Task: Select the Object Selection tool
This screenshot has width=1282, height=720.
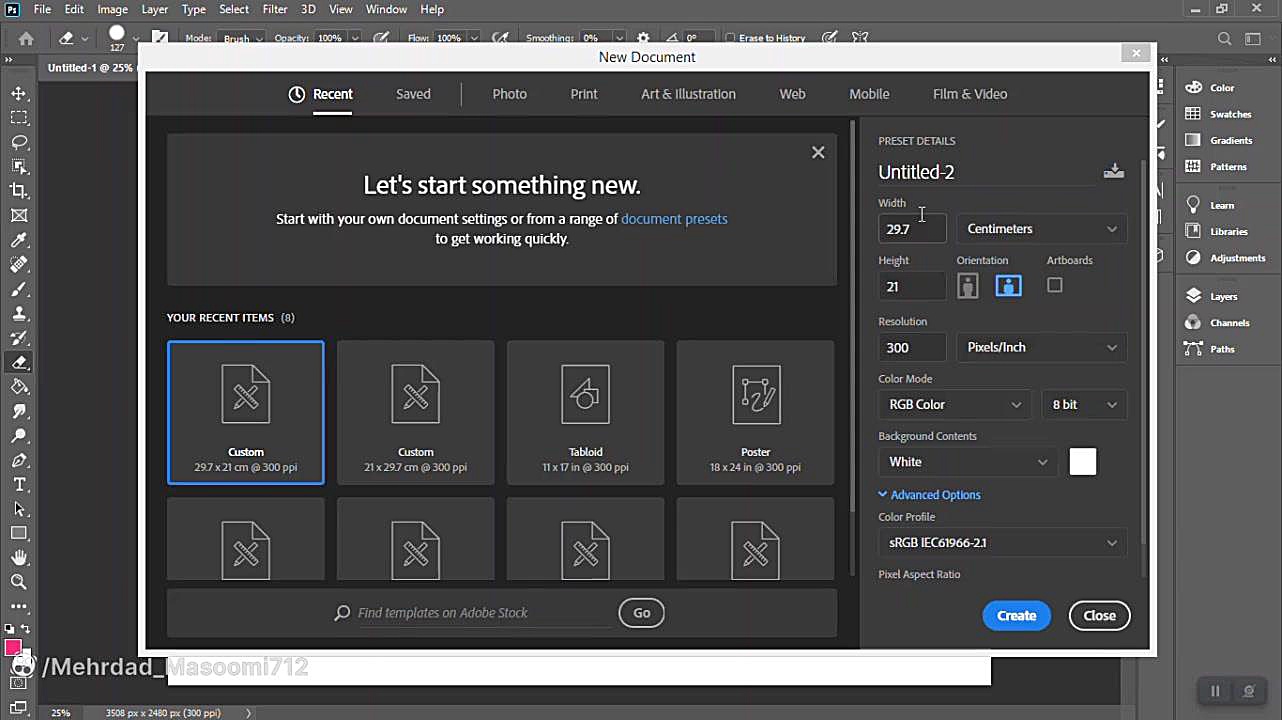Action: tap(19, 166)
